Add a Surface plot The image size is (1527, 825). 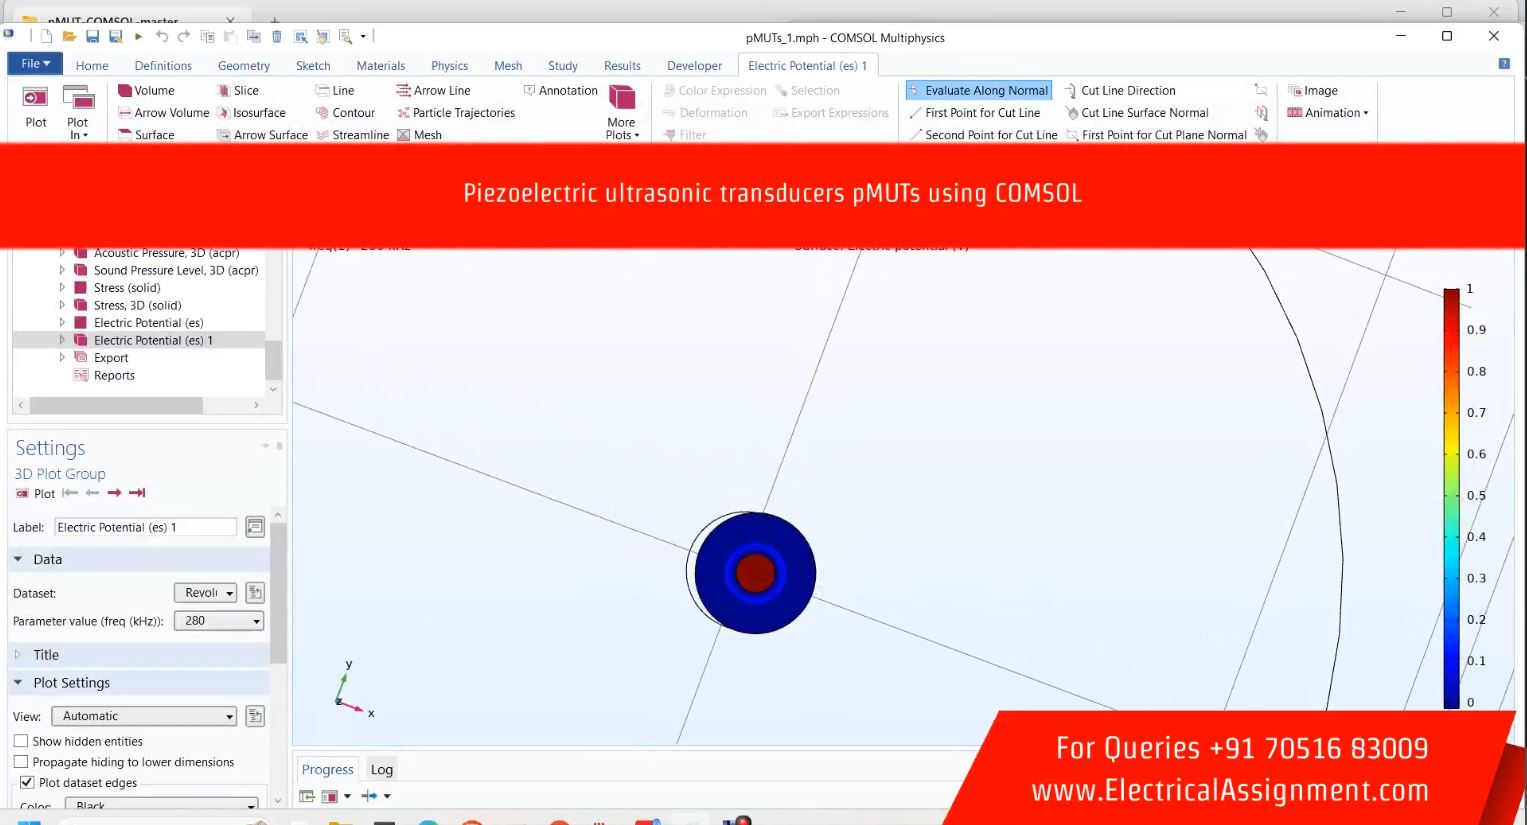pyautogui.click(x=146, y=135)
